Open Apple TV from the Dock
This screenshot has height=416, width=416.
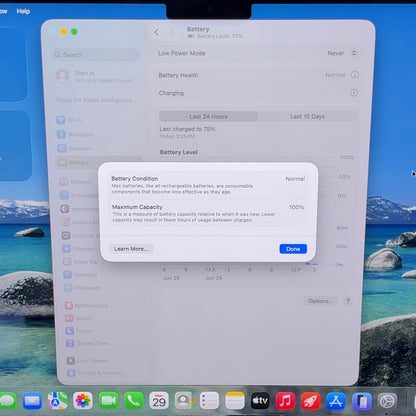[x=260, y=400]
